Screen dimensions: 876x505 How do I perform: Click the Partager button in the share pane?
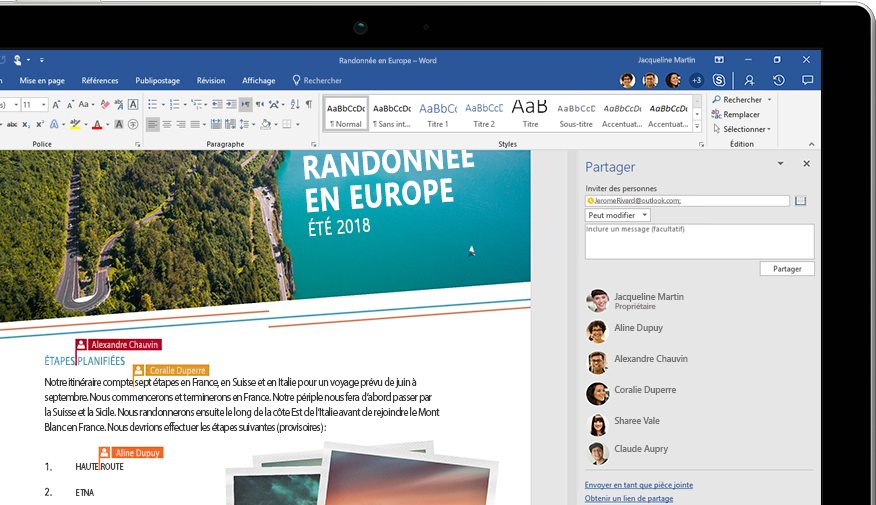point(787,269)
